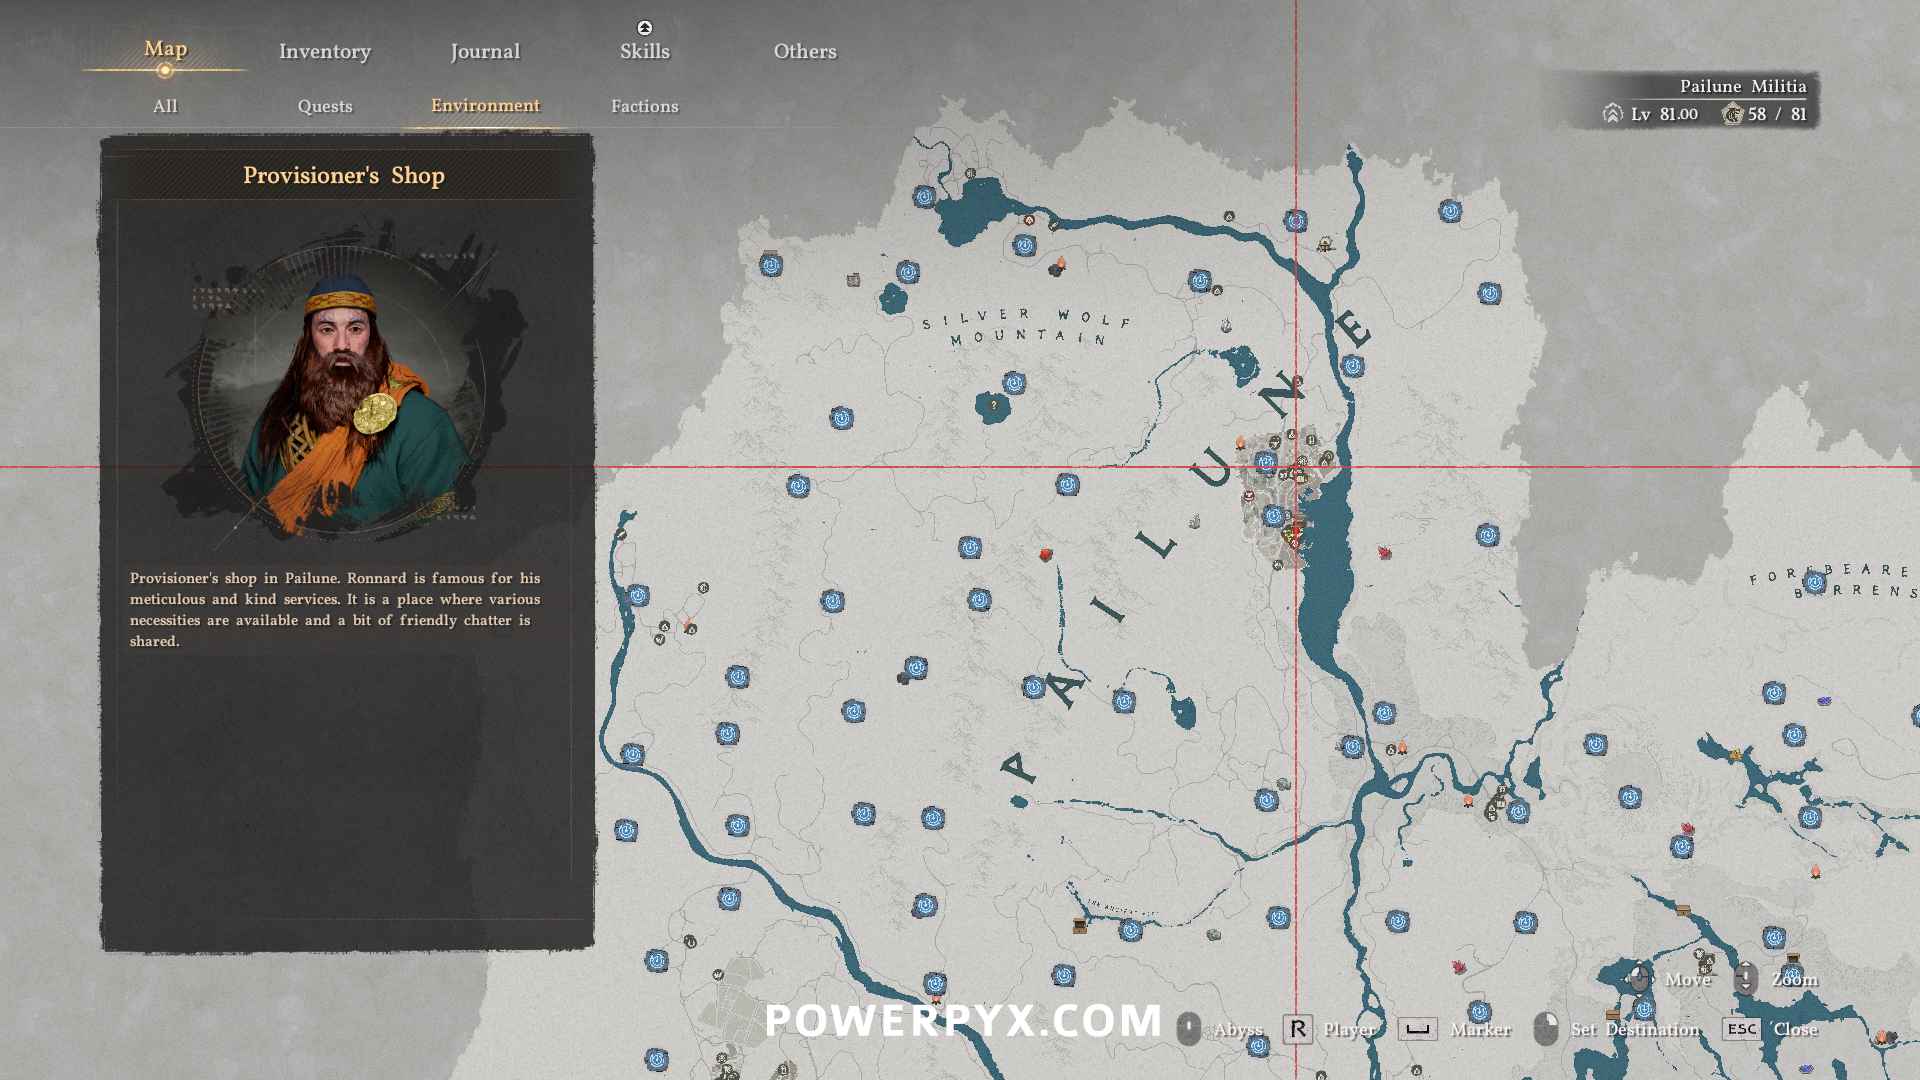Click question mark icon on small lake
The height and width of the screenshot is (1080, 1920).
coord(993,405)
